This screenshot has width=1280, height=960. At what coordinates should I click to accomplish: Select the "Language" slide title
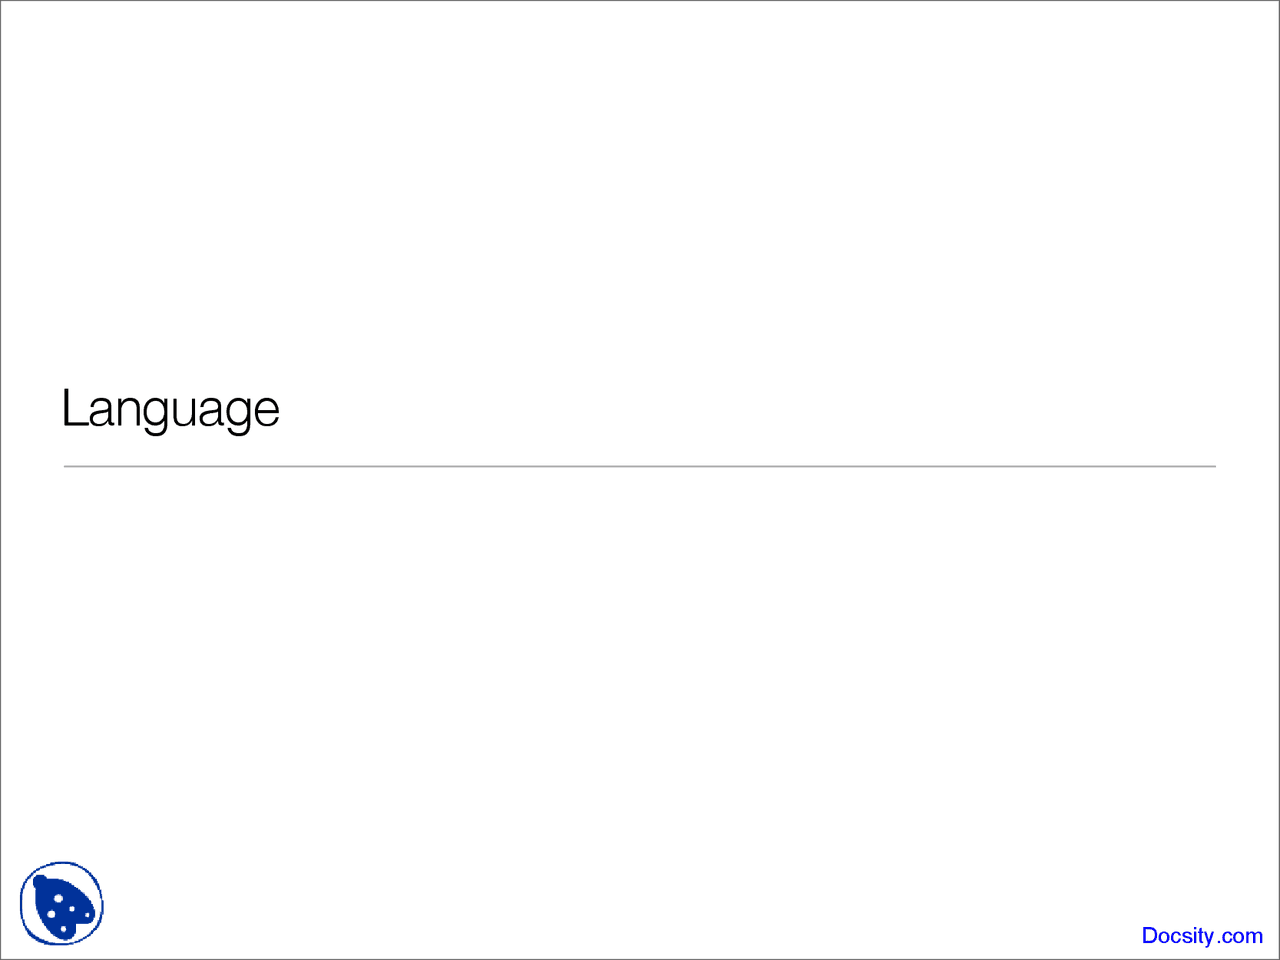click(x=170, y=409)
